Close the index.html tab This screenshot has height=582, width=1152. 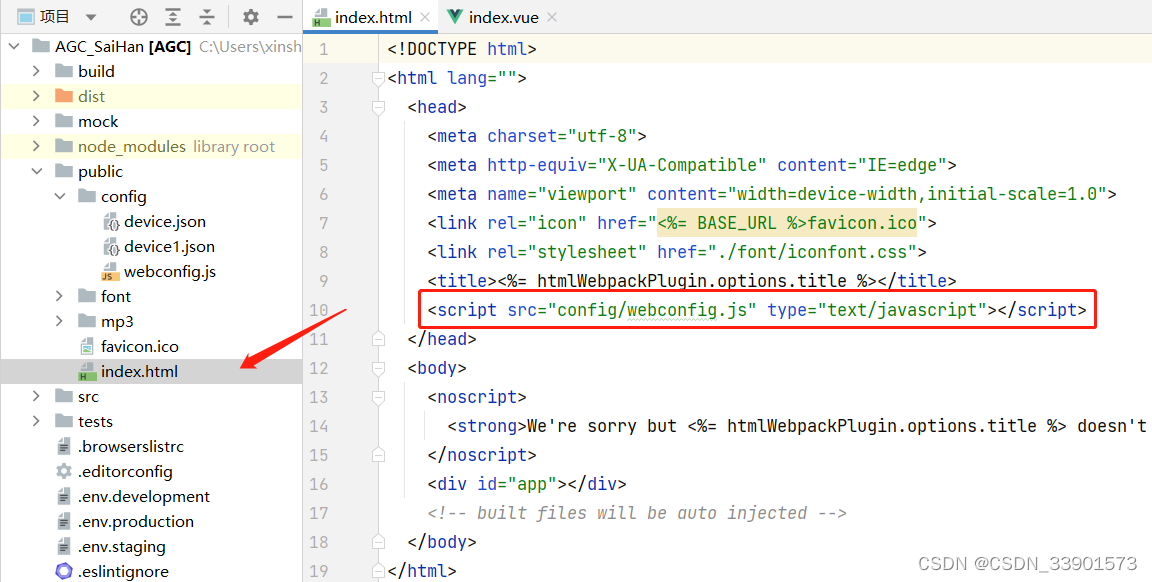click(x=425, y=17)
